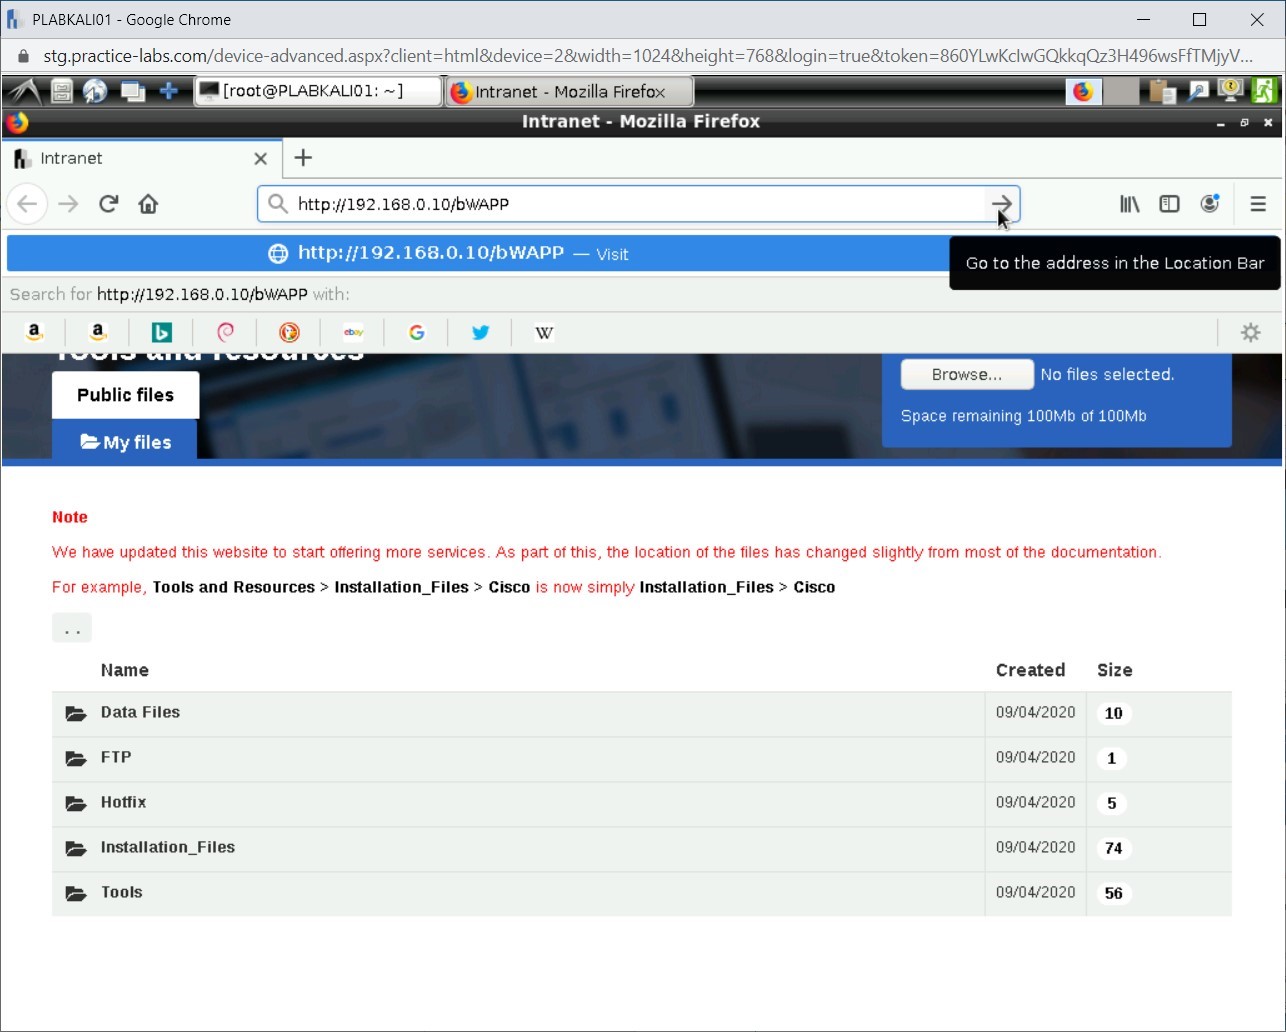Screen dimensions: 1286x1032
Task: Toggle the Firefox sidebar view
Action: (x=1169, y=204)
